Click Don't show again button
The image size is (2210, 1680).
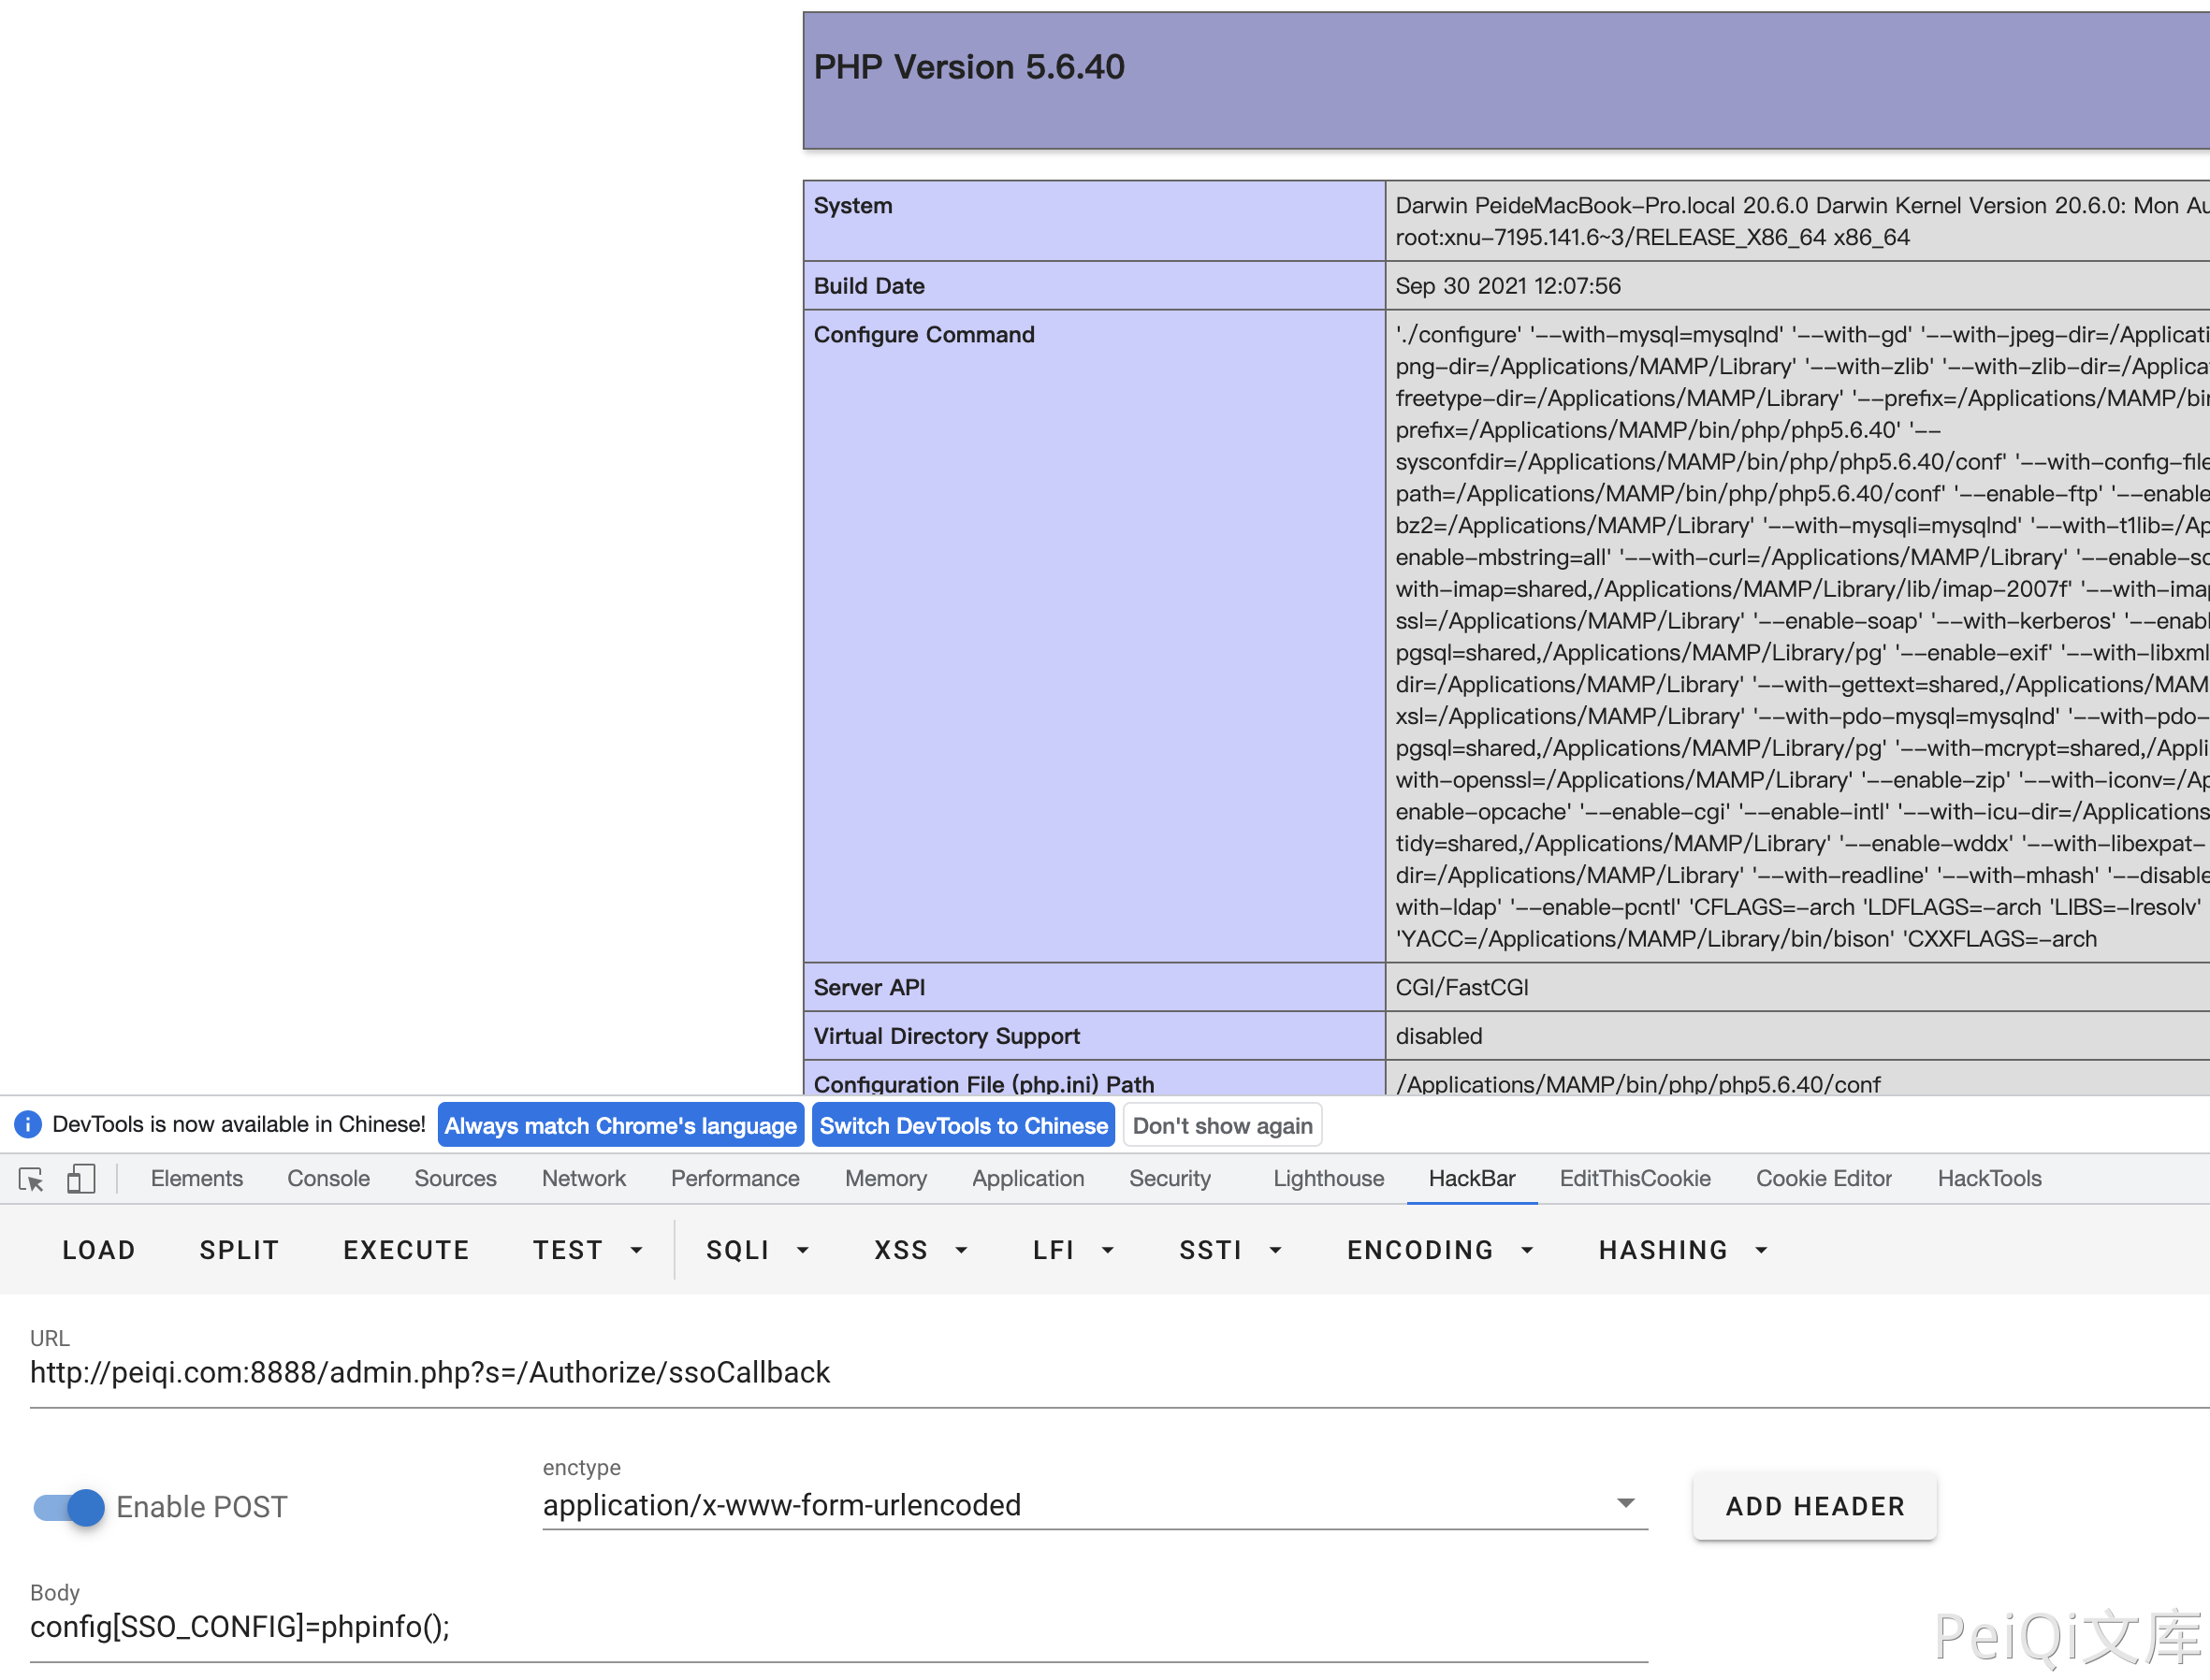[x=1221, y=1126]
